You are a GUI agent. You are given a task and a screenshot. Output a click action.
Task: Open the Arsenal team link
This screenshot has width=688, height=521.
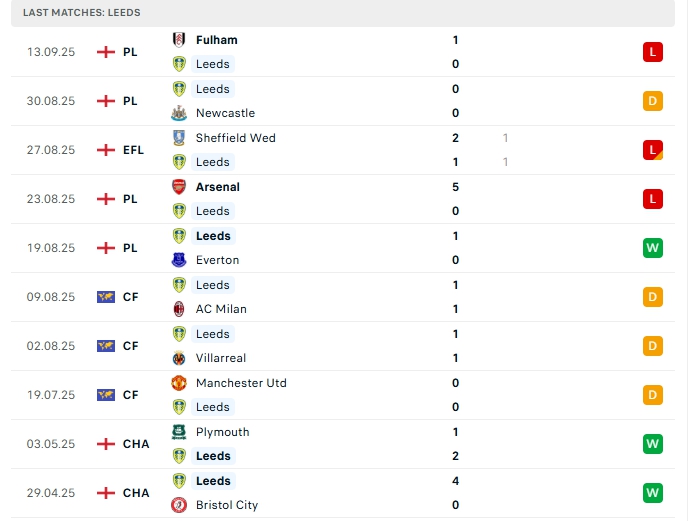[217, 187]
